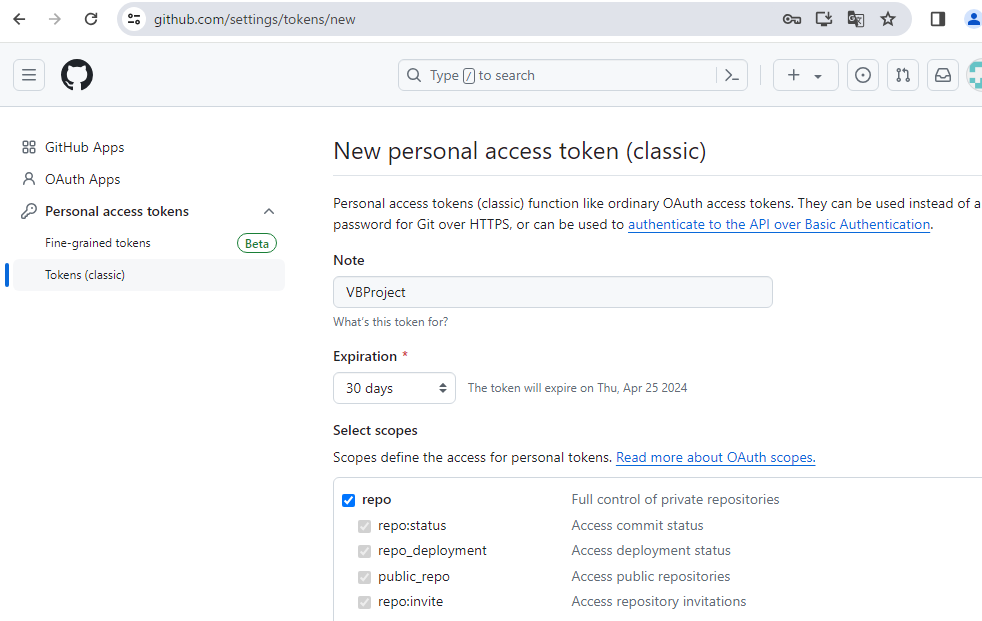Follow the authenticate to the API link
This screenshot has width=982, height=621.
tap(779, 225)
